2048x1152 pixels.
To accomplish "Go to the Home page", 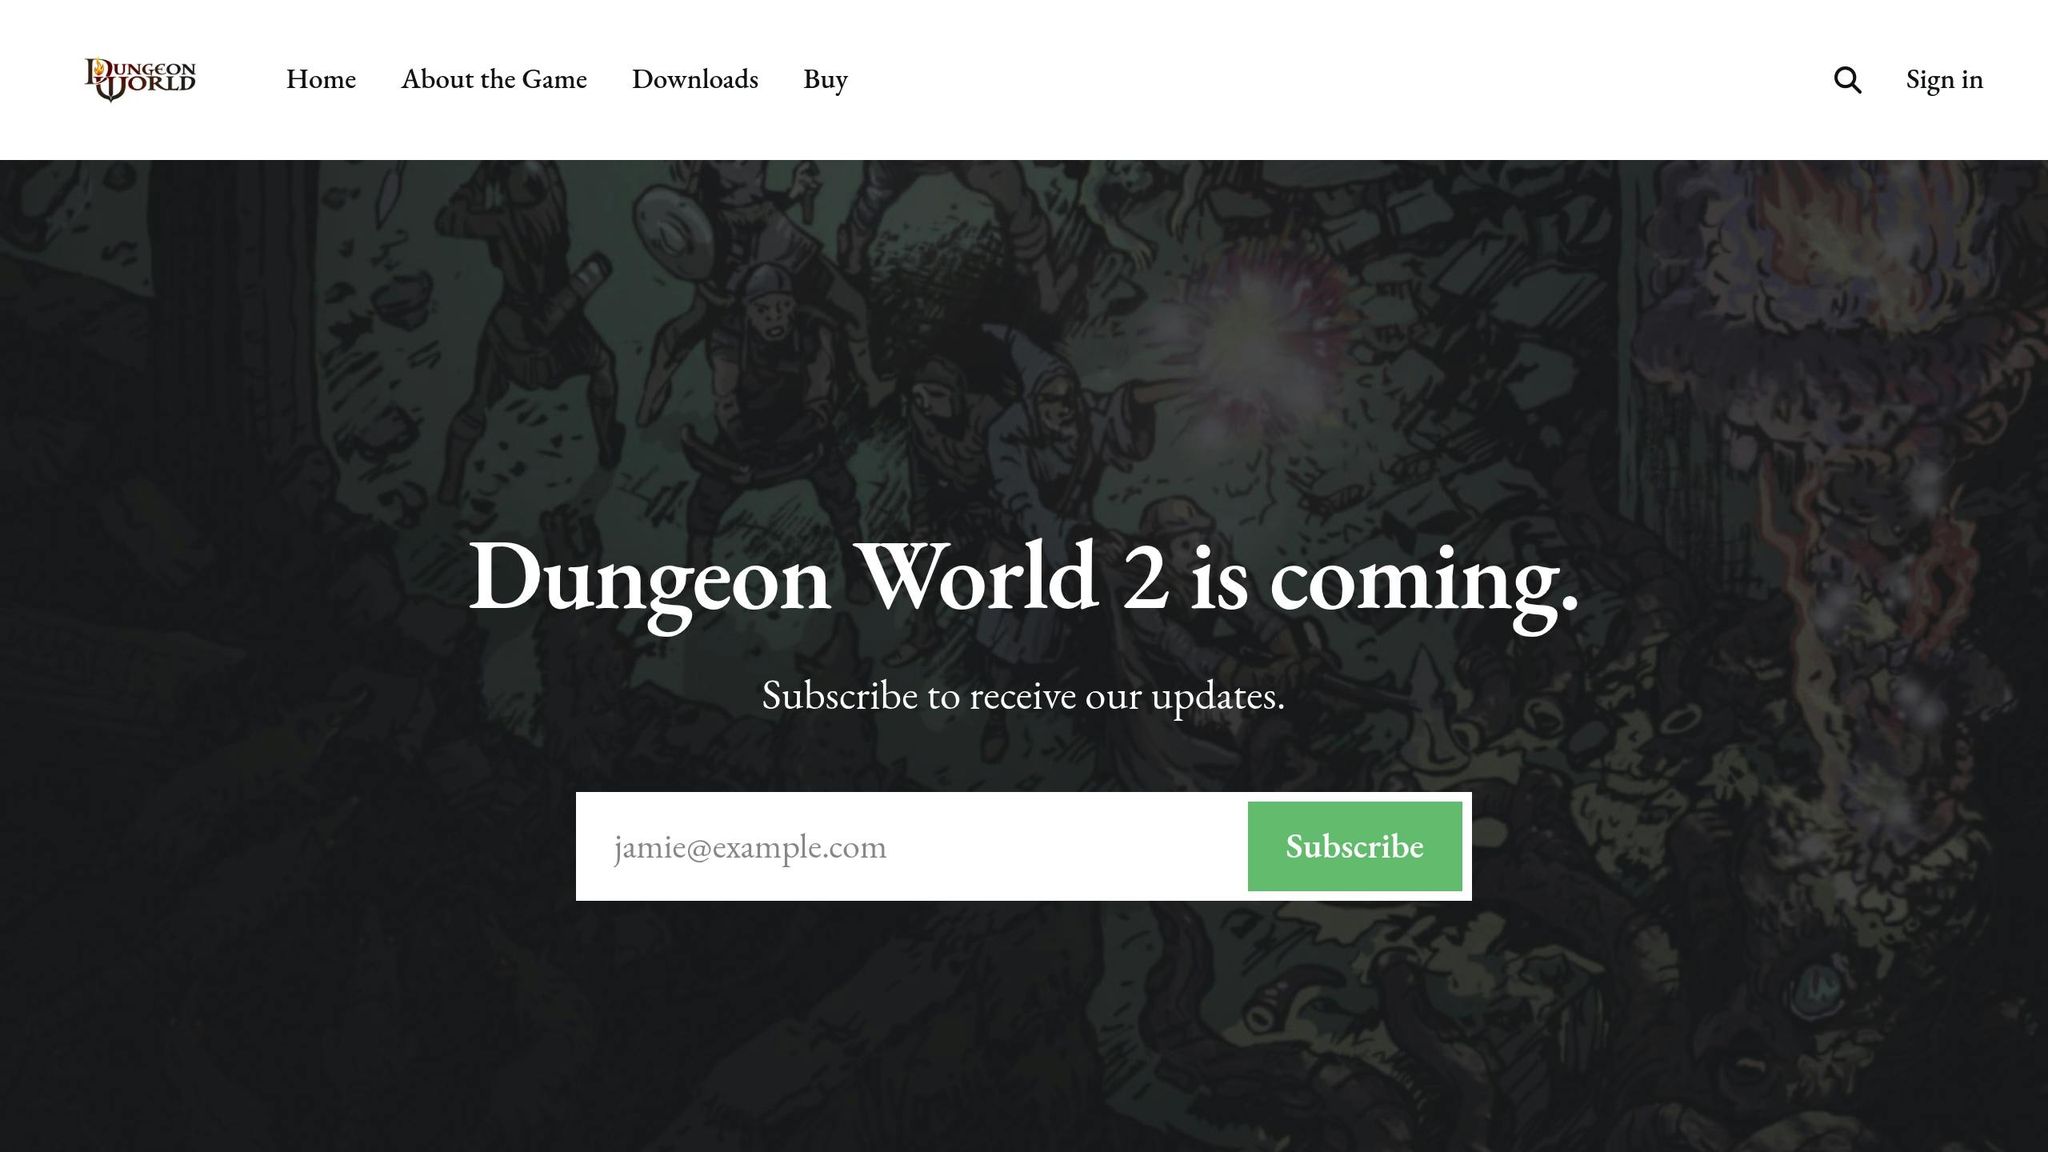I will point(321,79).
